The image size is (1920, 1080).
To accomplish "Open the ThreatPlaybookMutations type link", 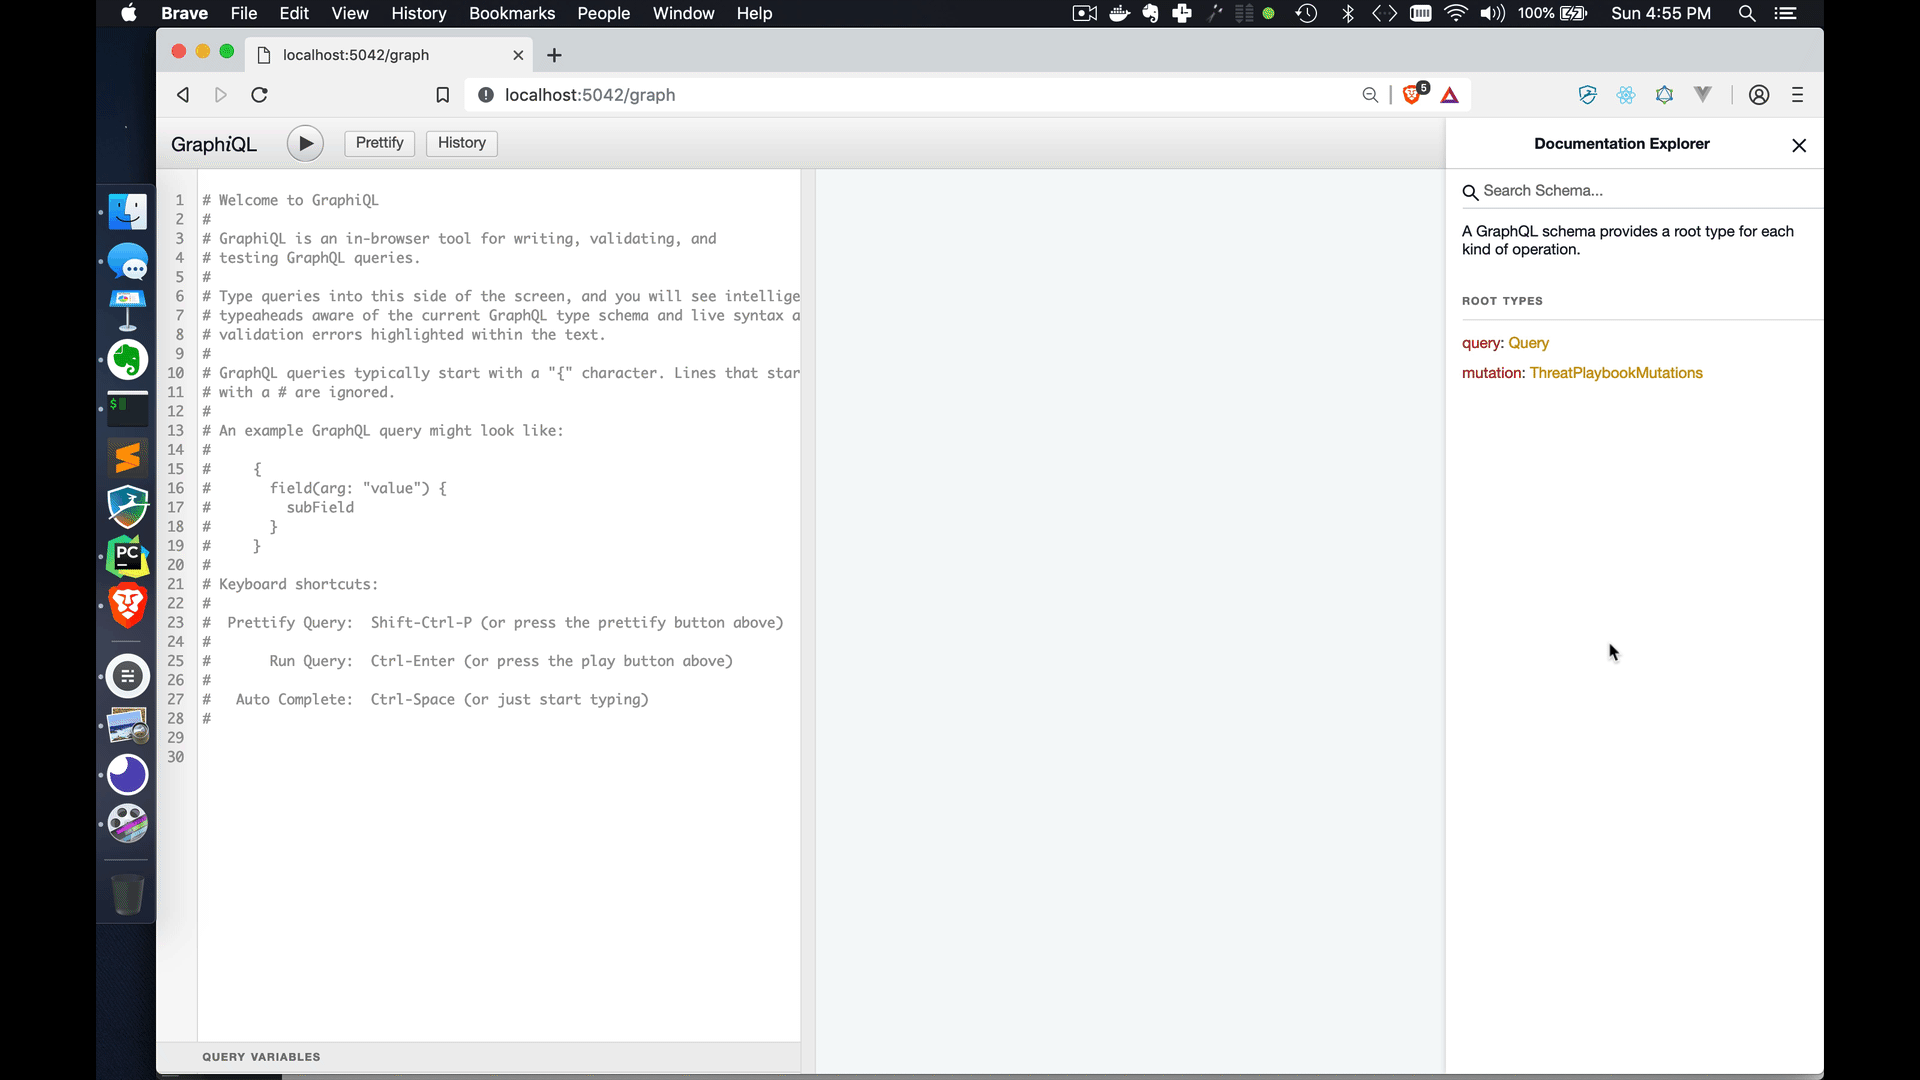I will (x=1615, y=373).
